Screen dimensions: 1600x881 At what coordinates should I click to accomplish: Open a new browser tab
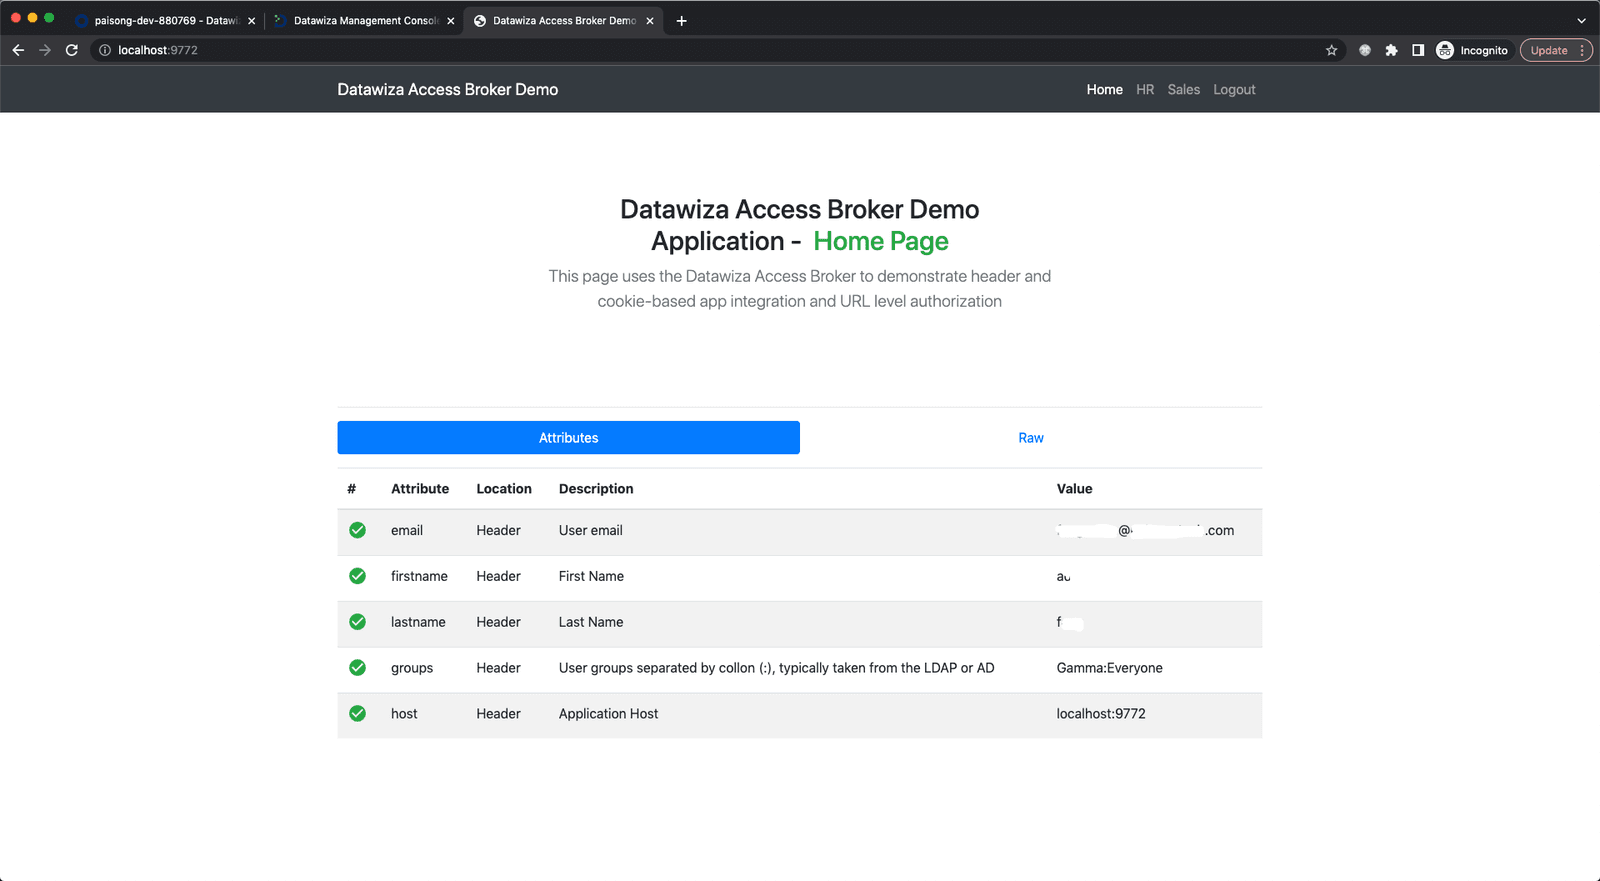(x=681, y=20)
